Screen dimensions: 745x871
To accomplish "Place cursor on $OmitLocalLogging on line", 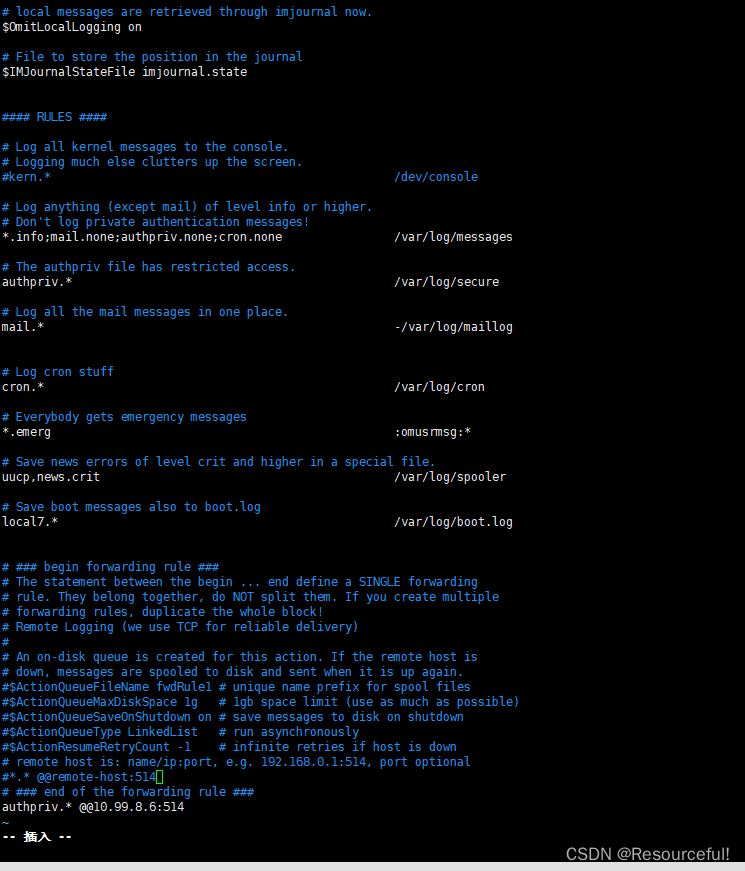I will pyautogui.click(x=71, y=27).
